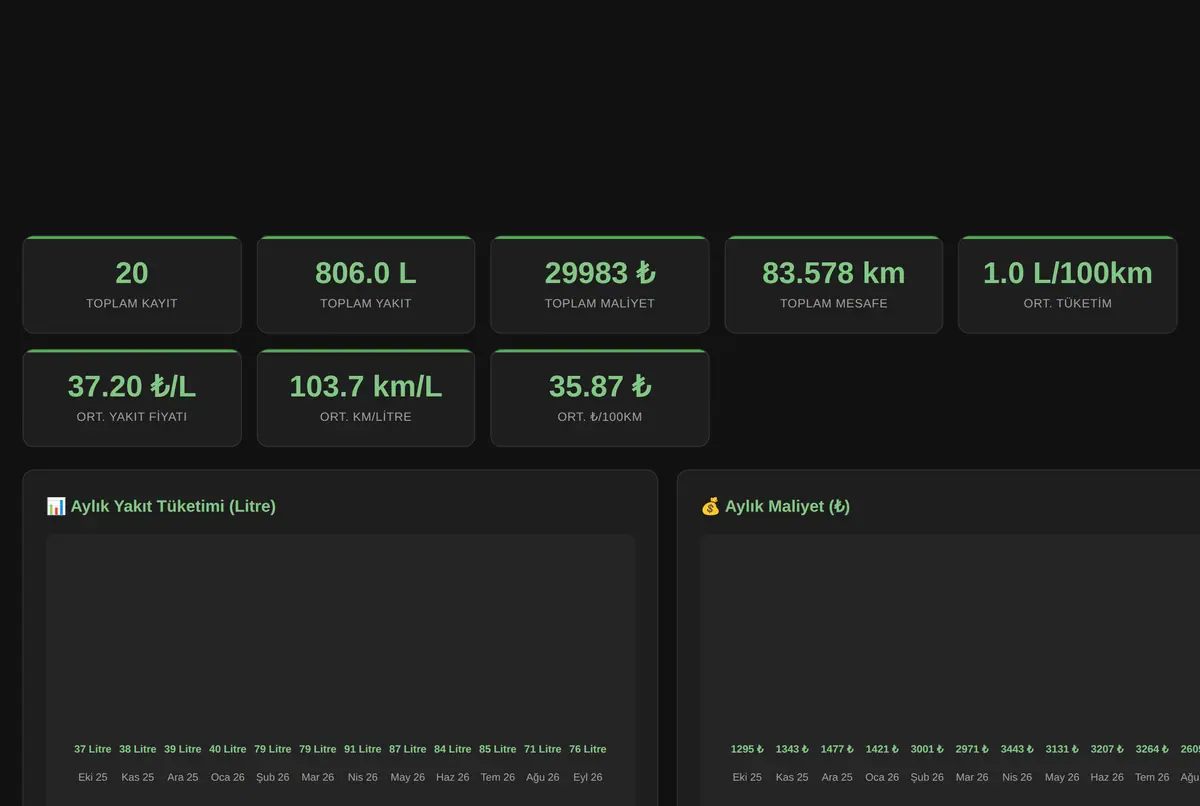Click Nis 26 in the fuel consumption chart
This screenshot has width=1200, height=806.
[363, 777]
